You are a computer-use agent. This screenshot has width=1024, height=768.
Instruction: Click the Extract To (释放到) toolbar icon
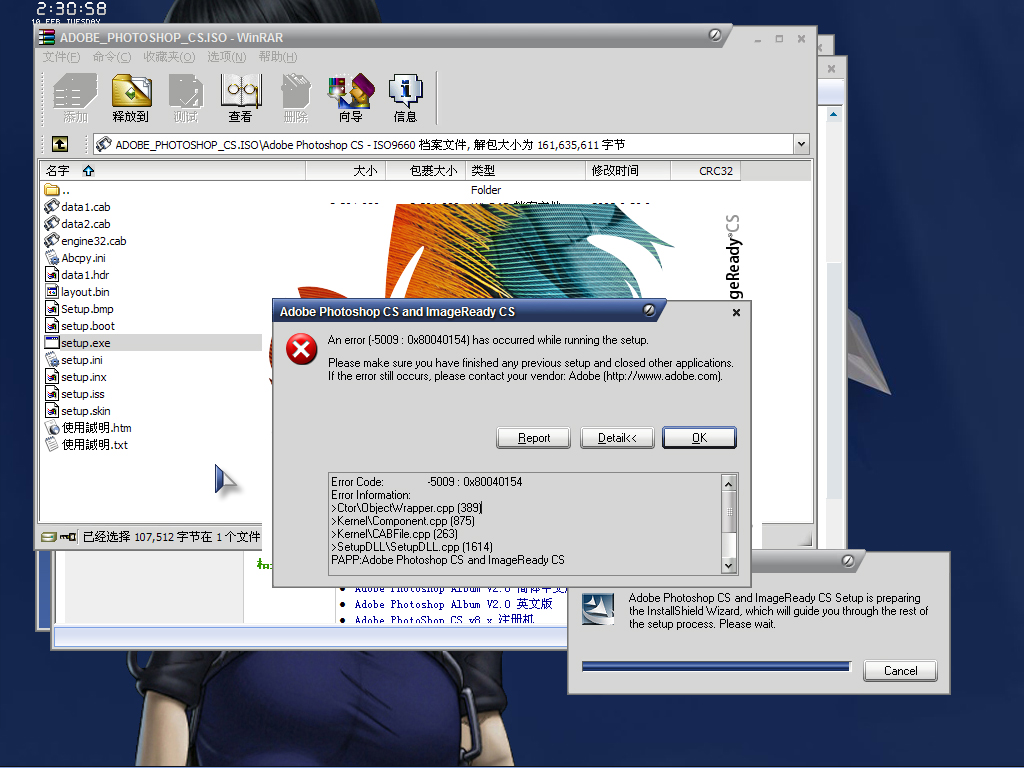pyautogui.click(x=131, y=98)
